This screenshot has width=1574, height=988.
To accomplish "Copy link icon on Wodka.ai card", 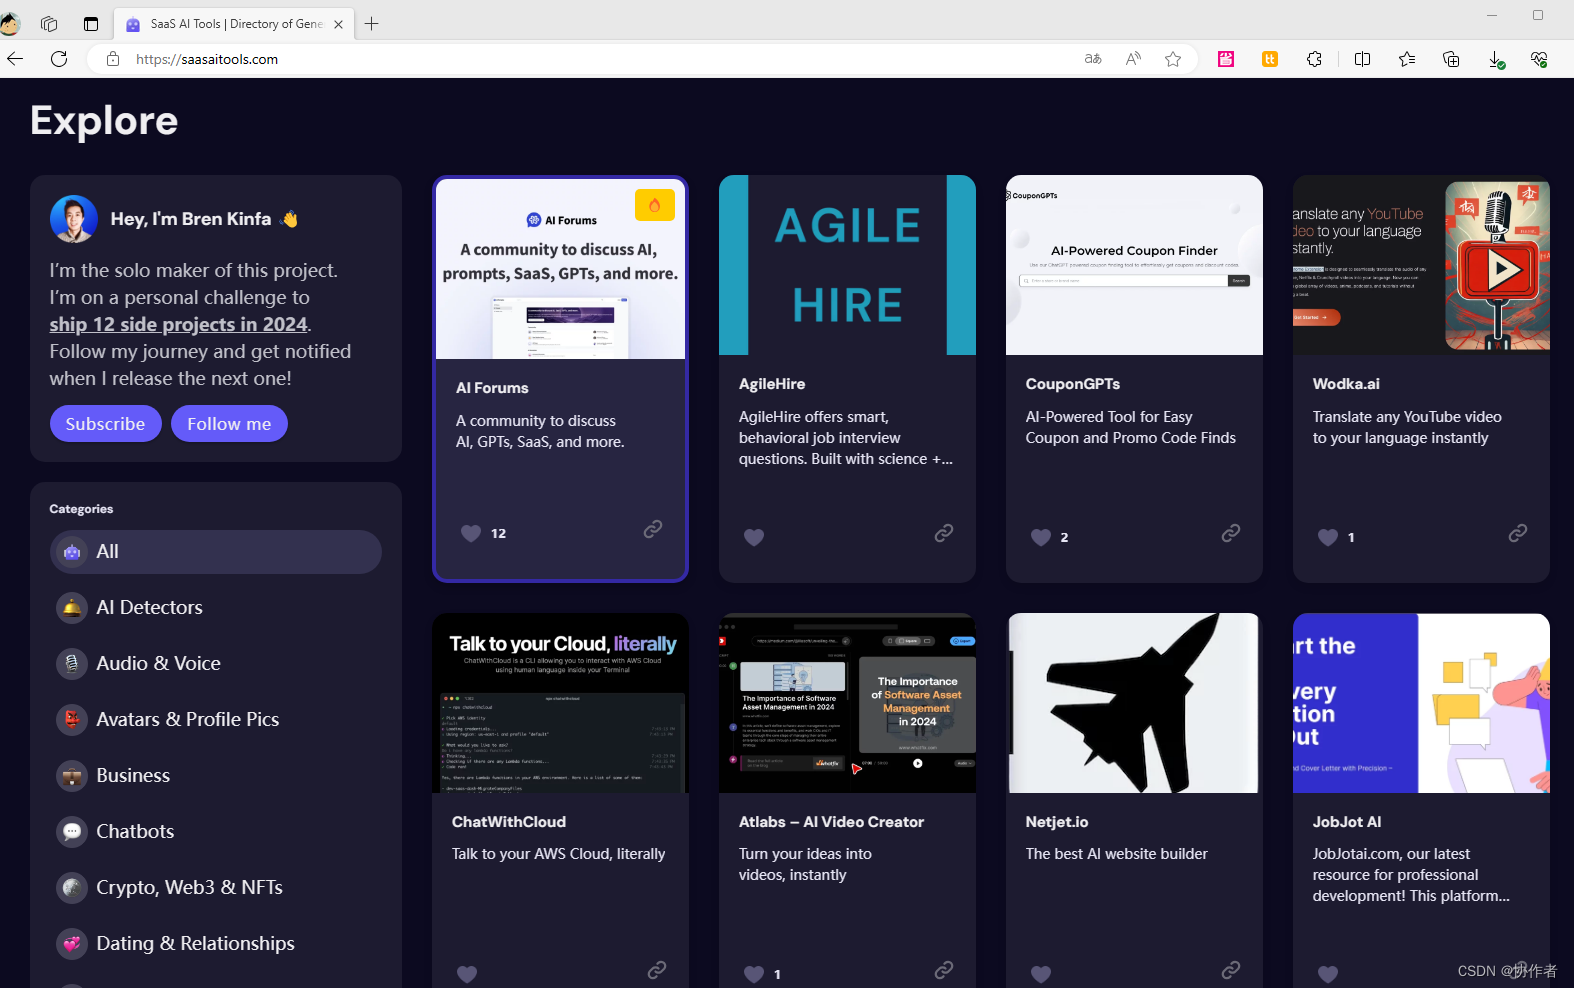I will (x=1518, y=533).
